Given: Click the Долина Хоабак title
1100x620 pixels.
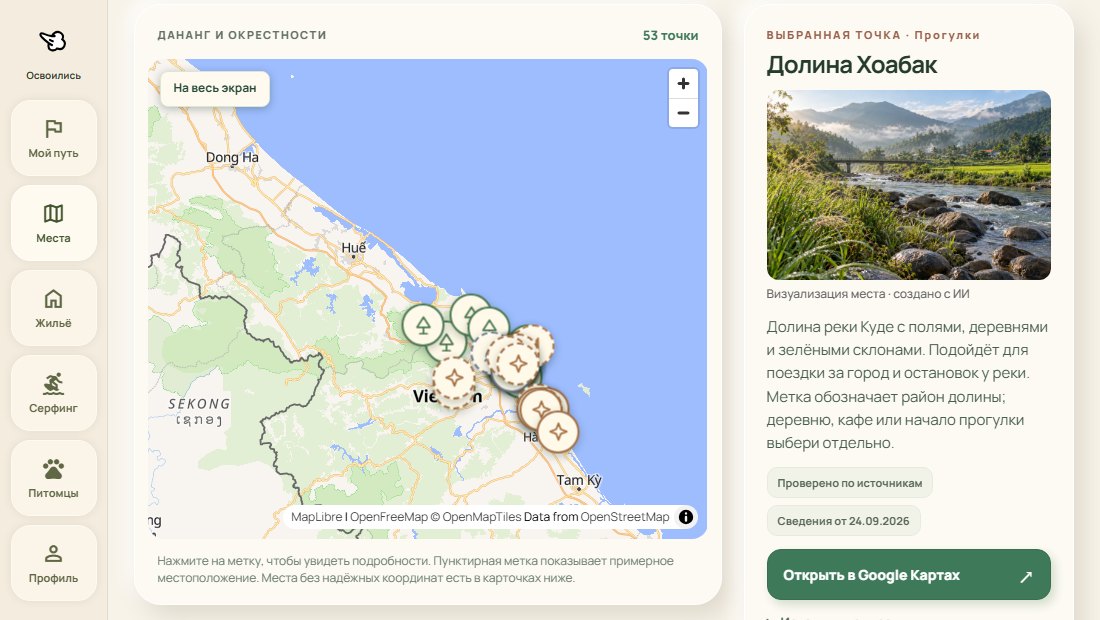Looking at the screenshot, I should coord(852,65).
